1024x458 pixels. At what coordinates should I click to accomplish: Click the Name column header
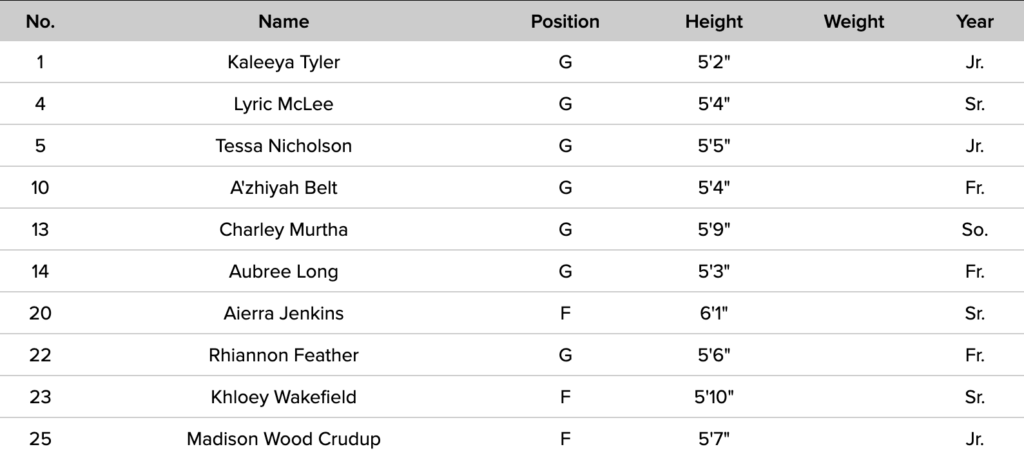pos(284,21)
